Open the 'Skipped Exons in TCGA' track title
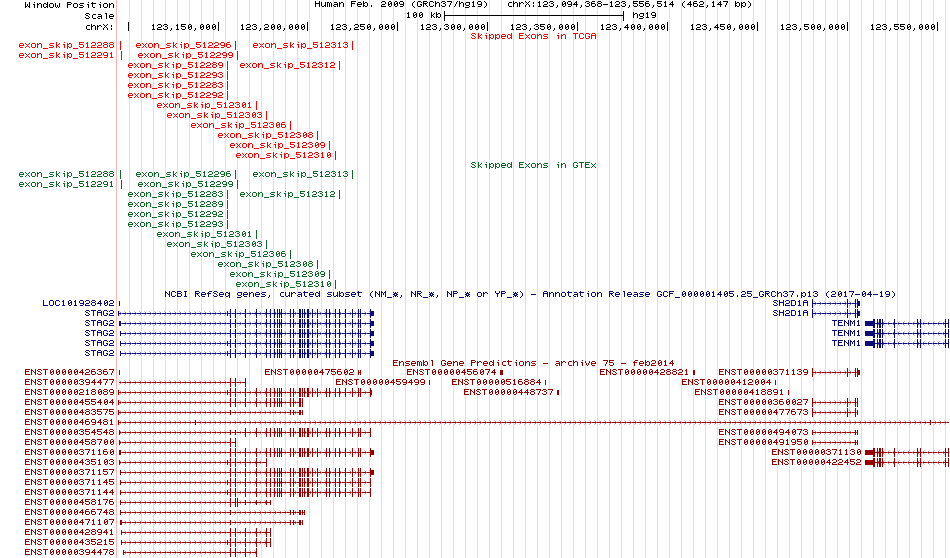 tap(533, 36)
